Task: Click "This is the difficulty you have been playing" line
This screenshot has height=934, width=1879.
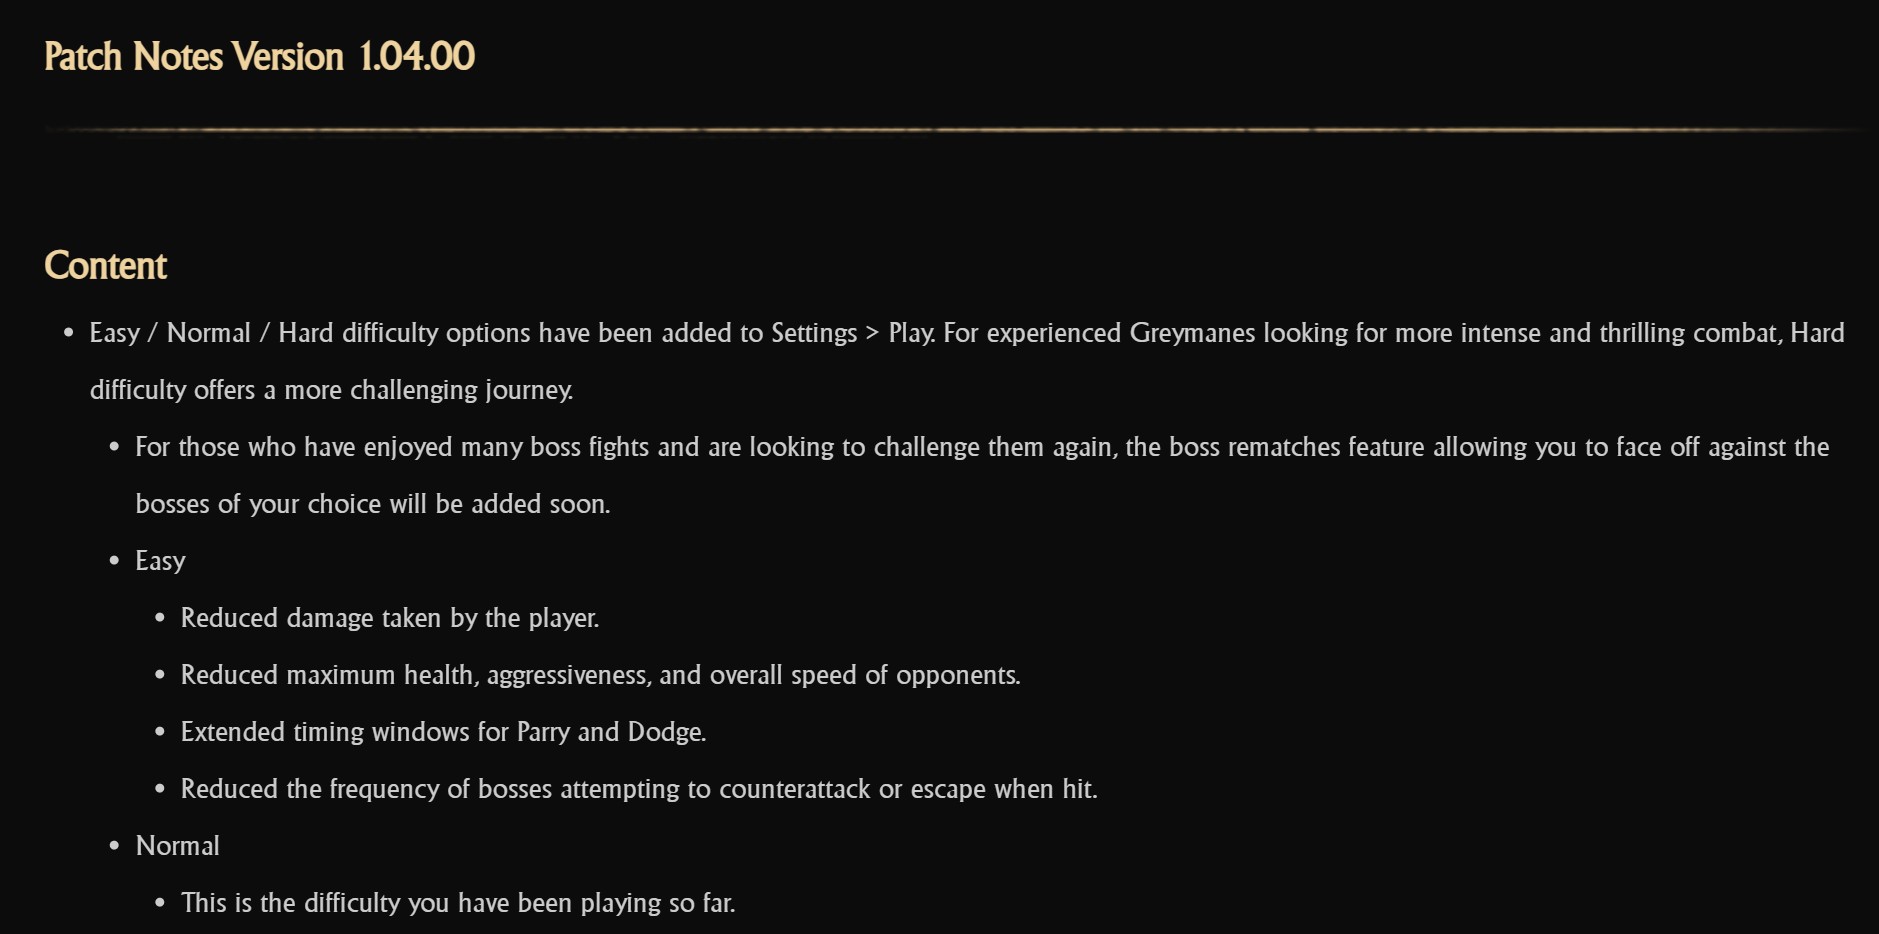Action: [x=457, y=903]
